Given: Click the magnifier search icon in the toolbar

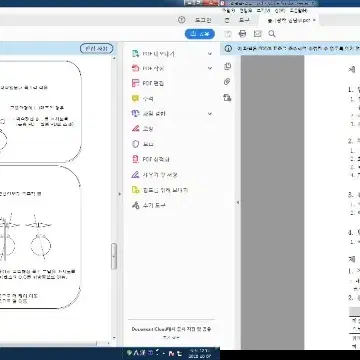Looking at the screenshot, I should (272, 34).
